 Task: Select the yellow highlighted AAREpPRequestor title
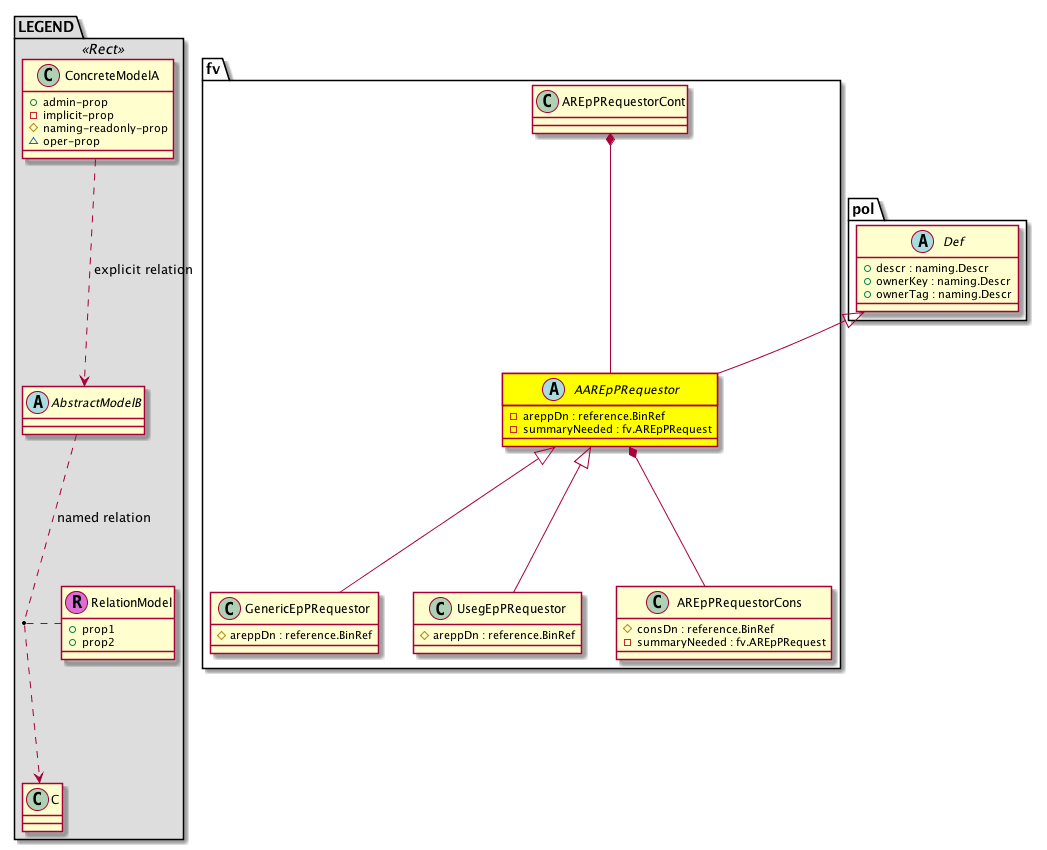628,389
